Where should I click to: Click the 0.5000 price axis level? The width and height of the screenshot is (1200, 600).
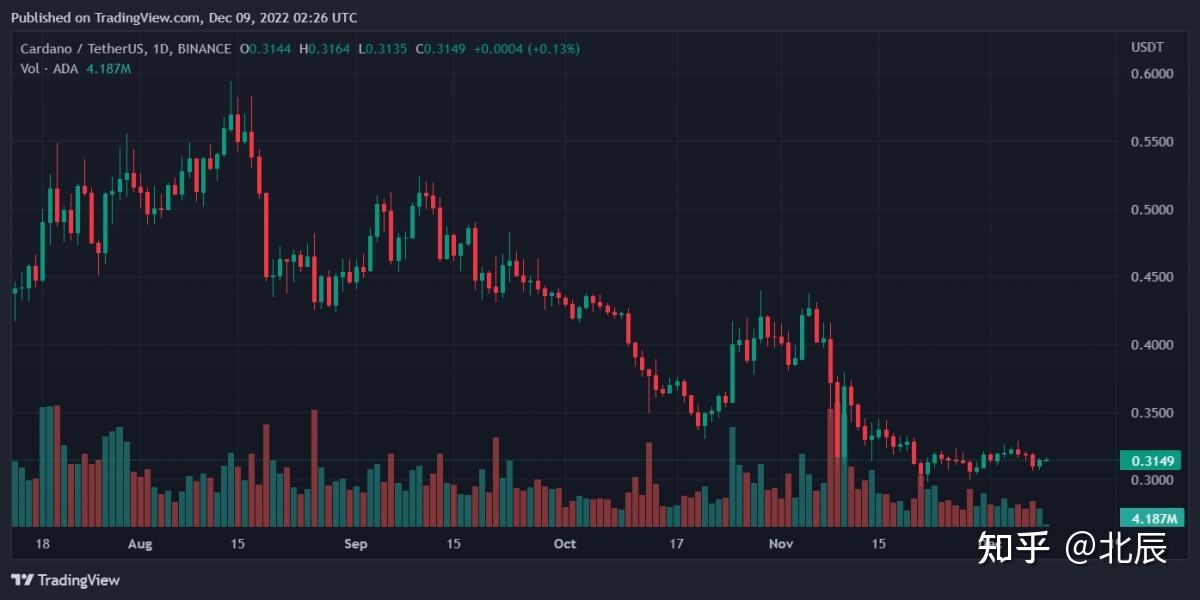1151,210
